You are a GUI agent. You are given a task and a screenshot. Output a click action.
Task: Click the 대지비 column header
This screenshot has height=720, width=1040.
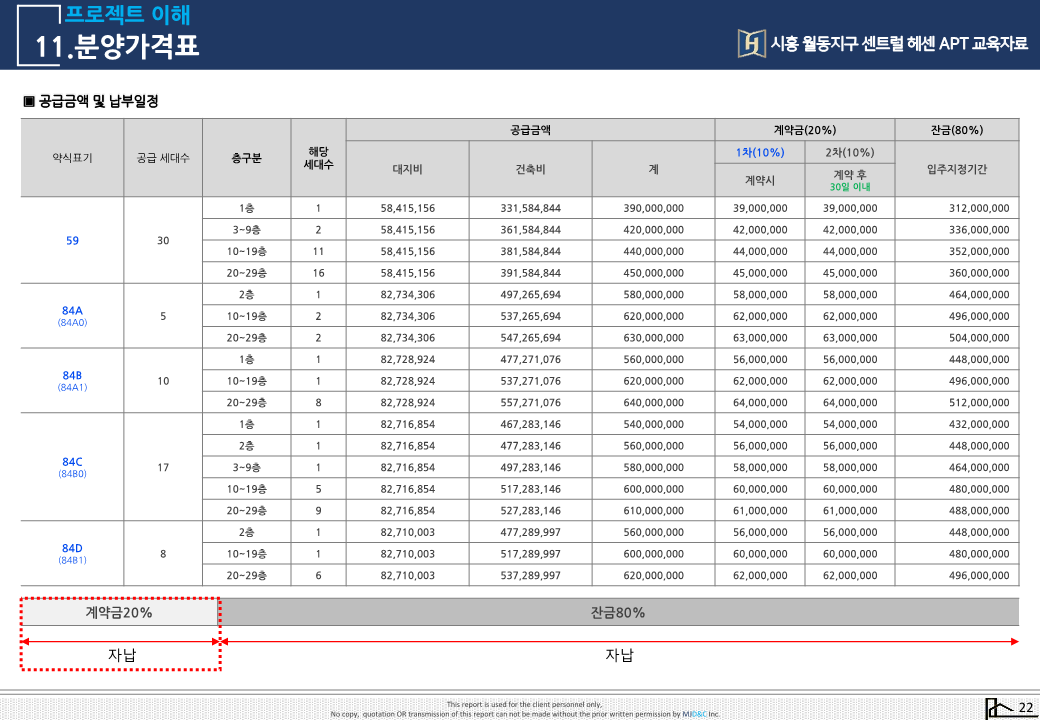(x=407, y=169)
